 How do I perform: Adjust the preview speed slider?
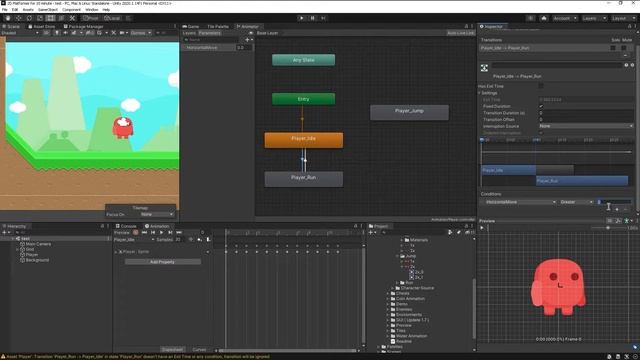[x=607, y=228]
